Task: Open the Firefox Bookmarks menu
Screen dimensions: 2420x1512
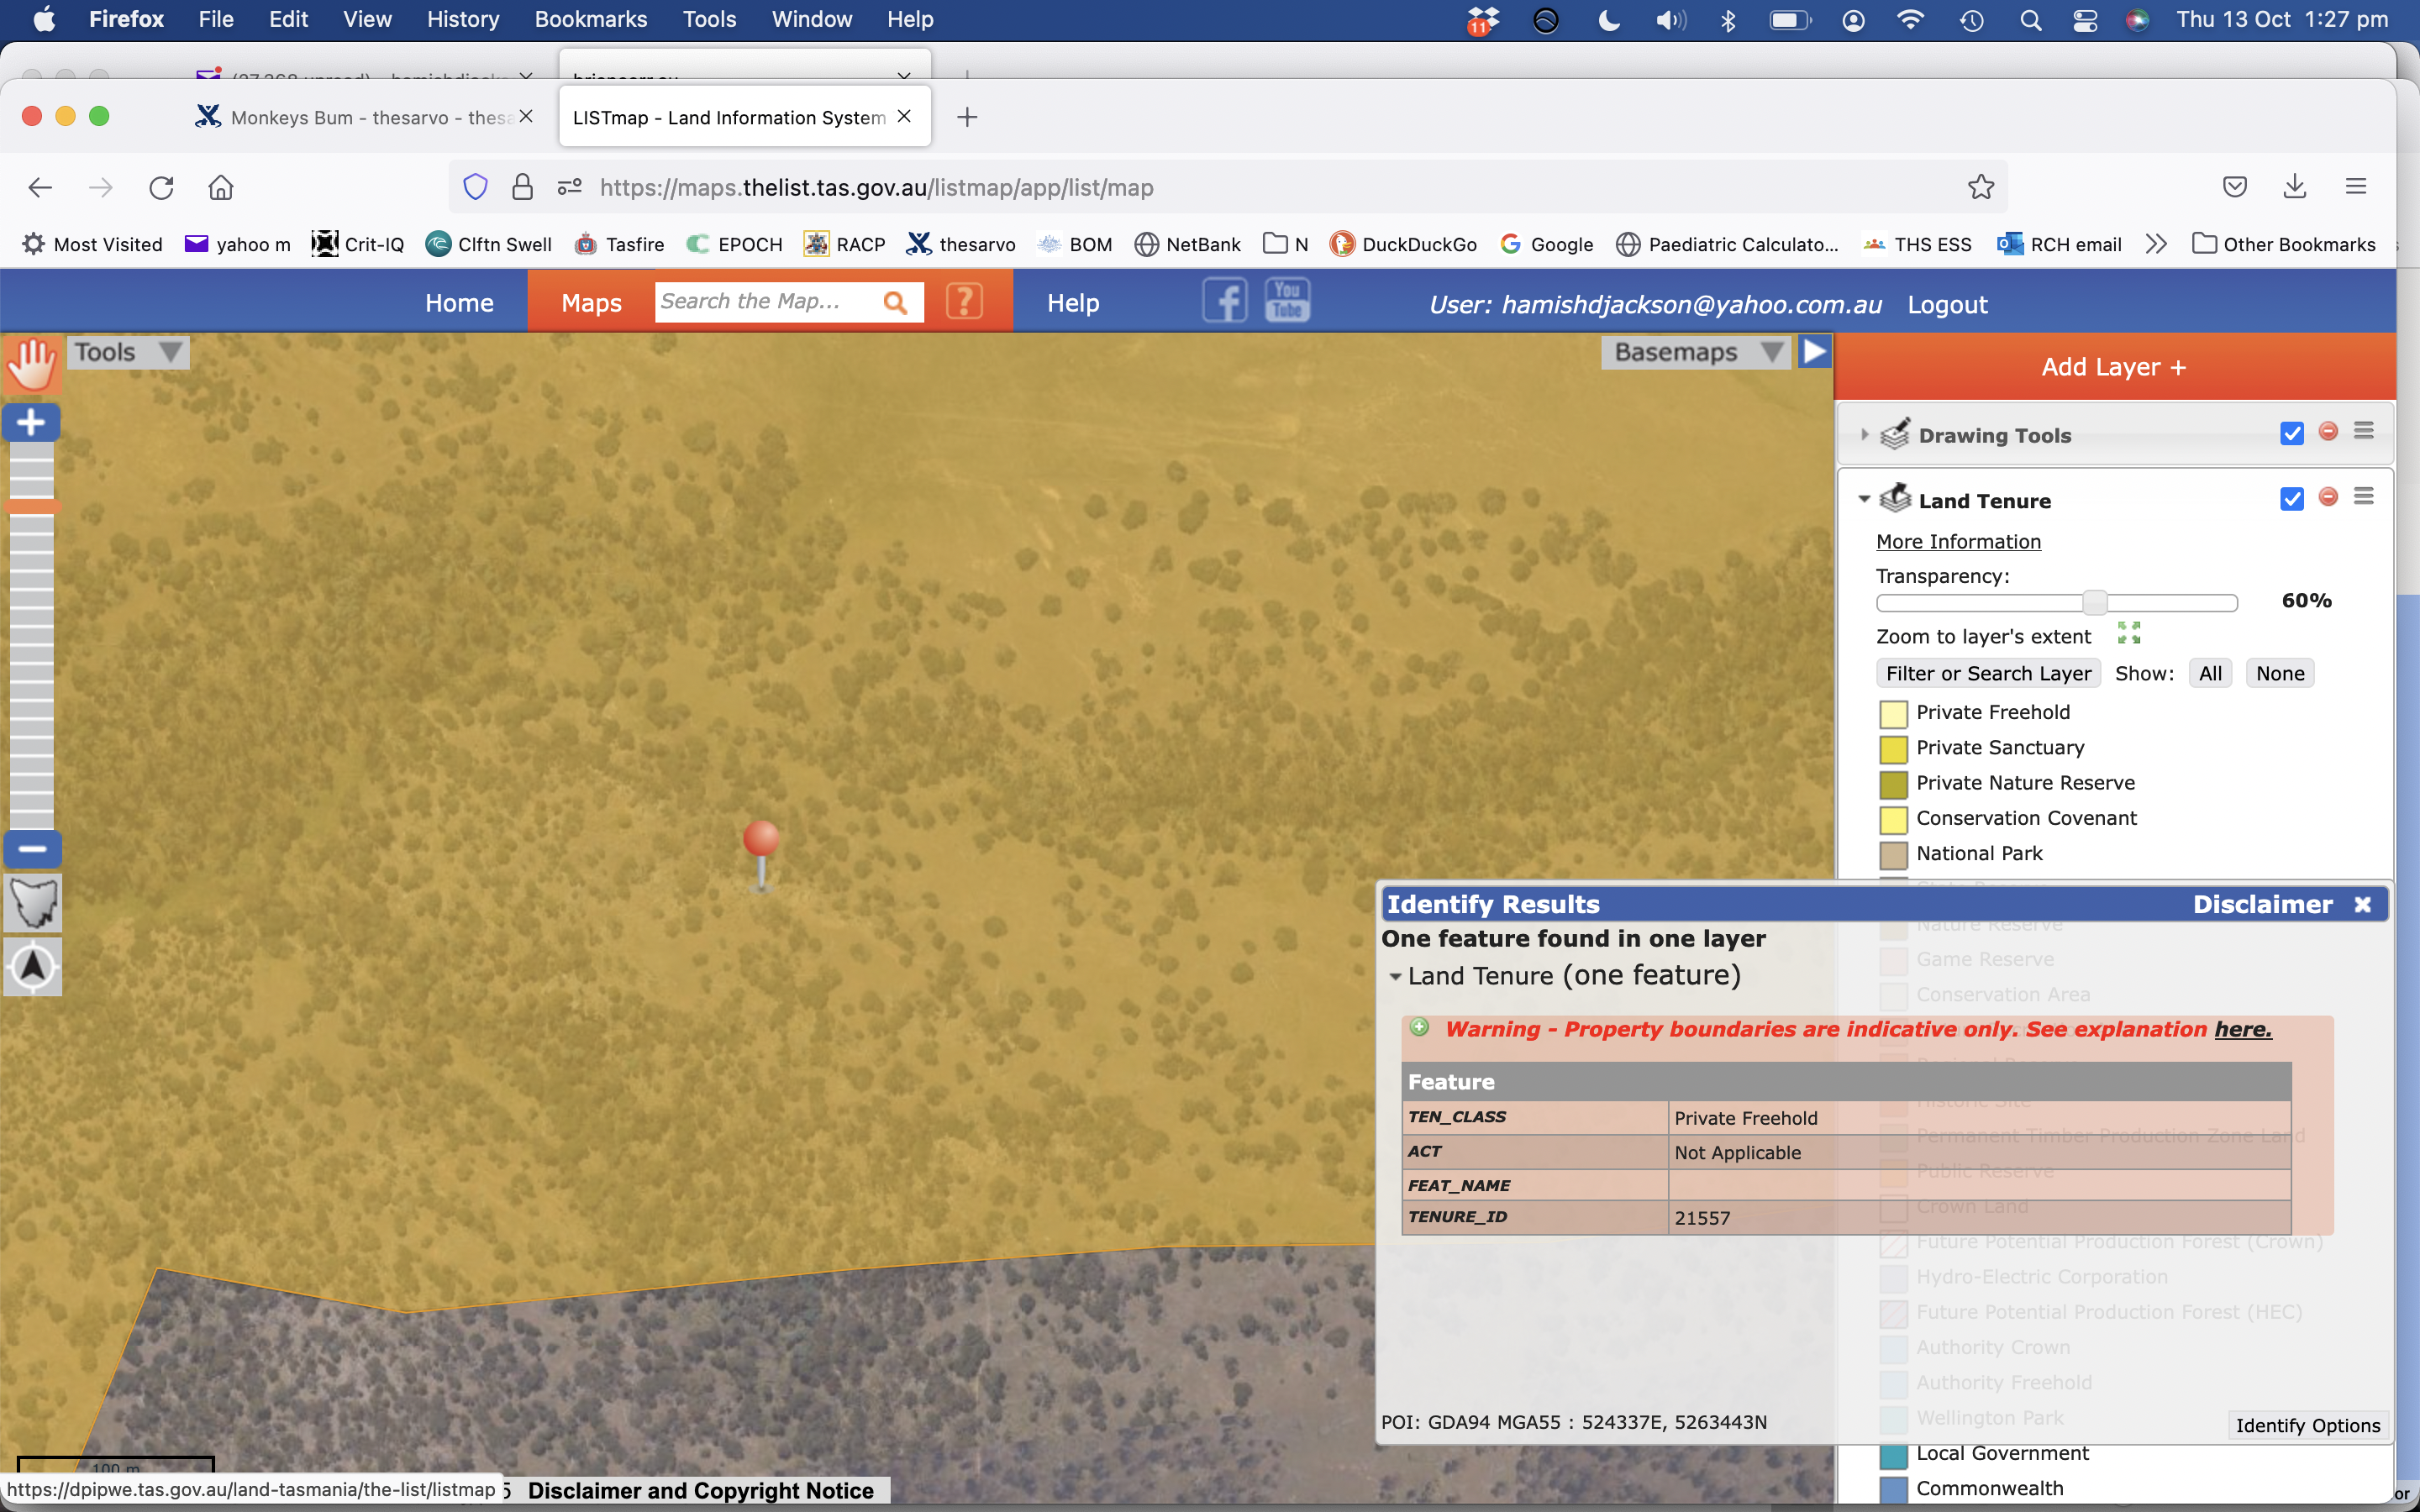Action: click(590, 19)
